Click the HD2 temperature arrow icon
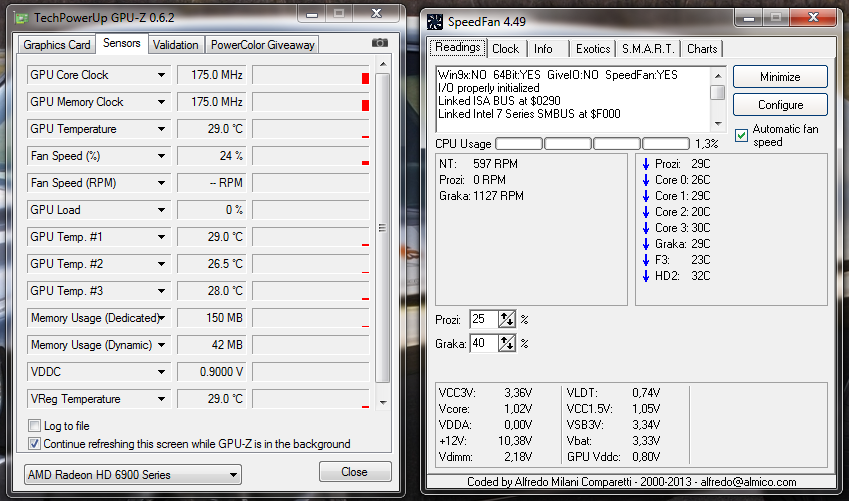This screenshot has height=501, width=849. pyautogui.click(x=645, y=276)
